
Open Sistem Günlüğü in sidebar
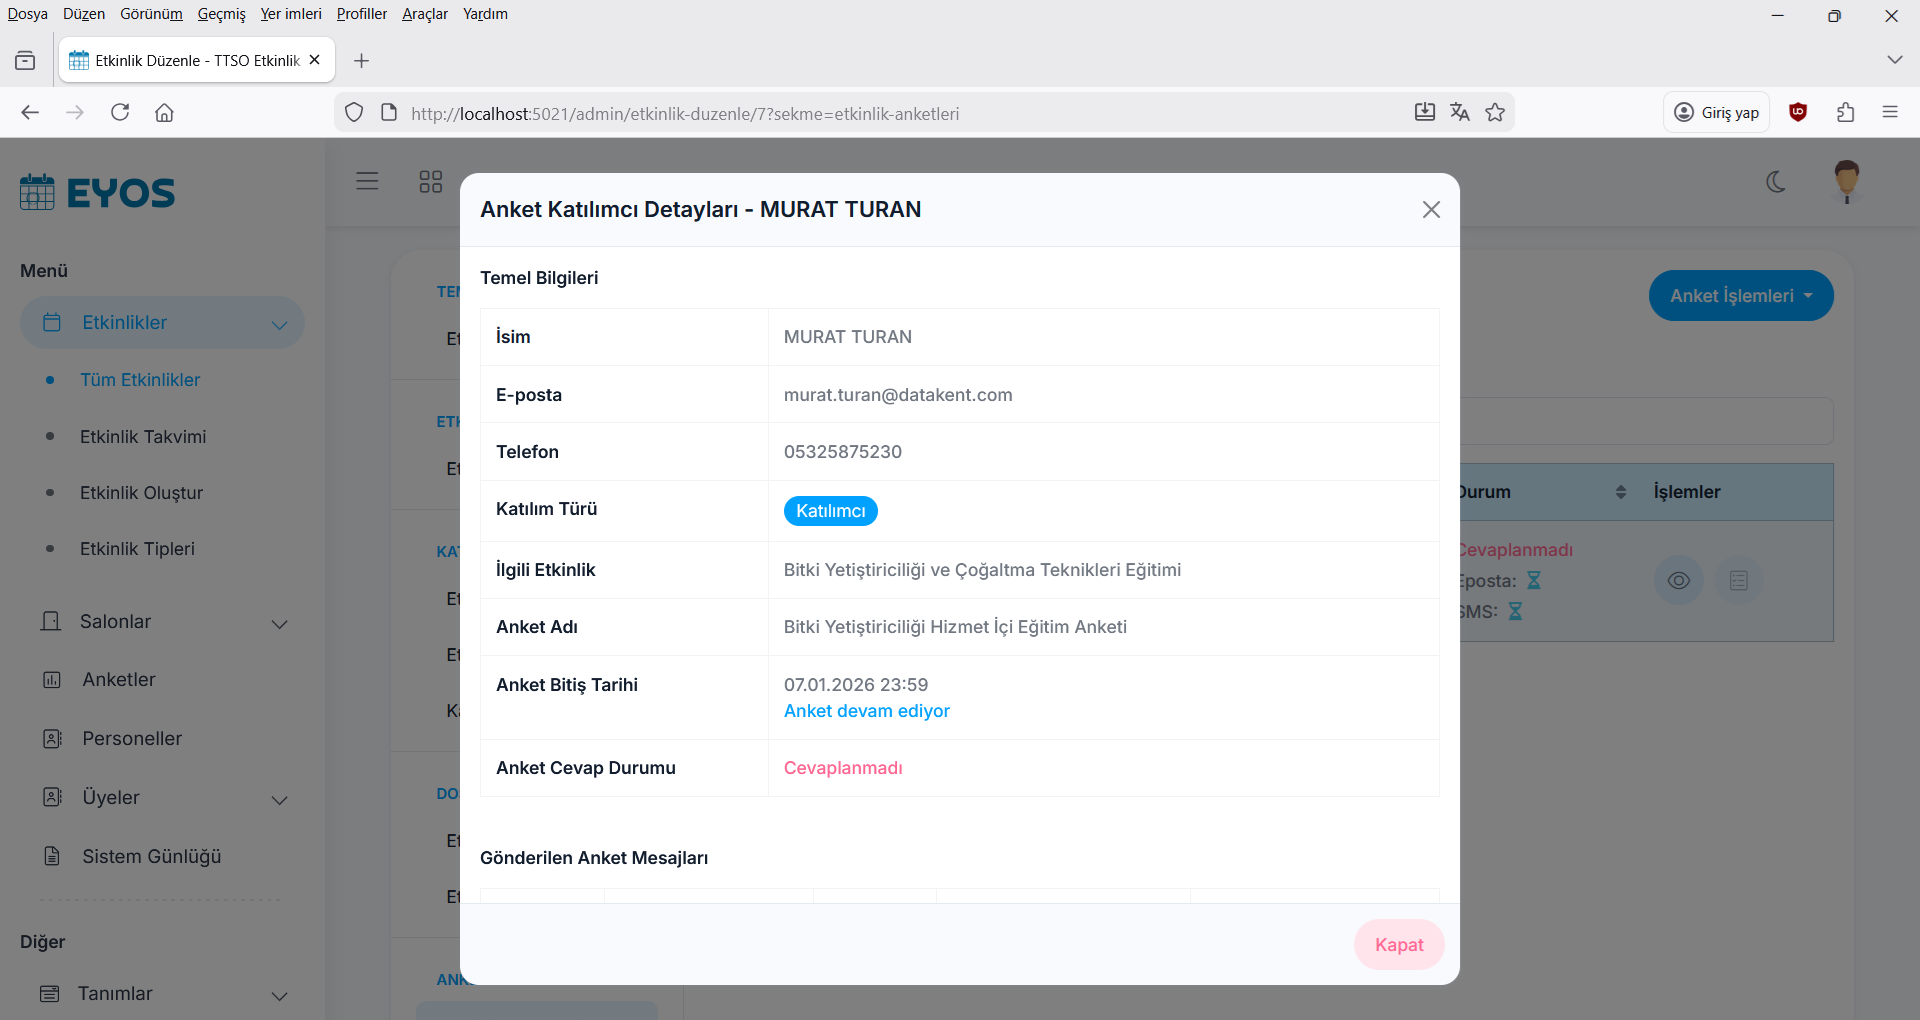point(151,857)
